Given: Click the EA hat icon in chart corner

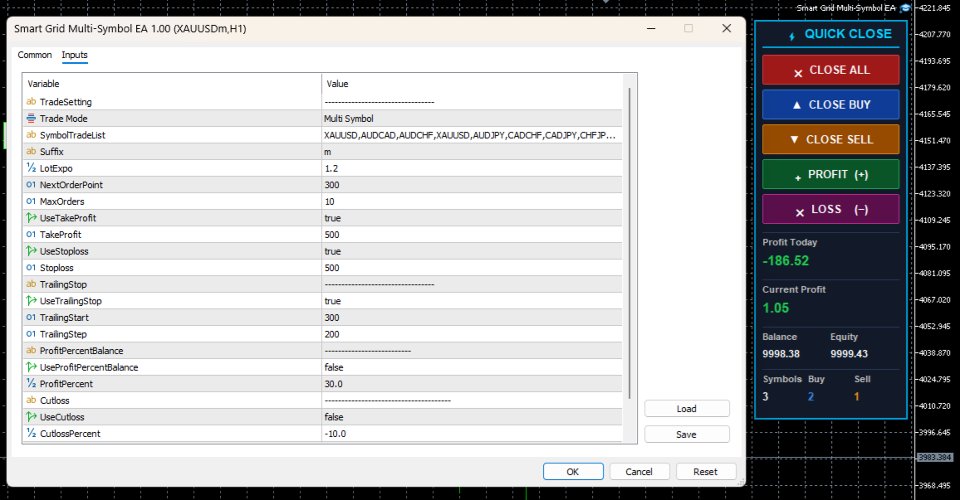Looking at the screenshot, I should (906, 8).
